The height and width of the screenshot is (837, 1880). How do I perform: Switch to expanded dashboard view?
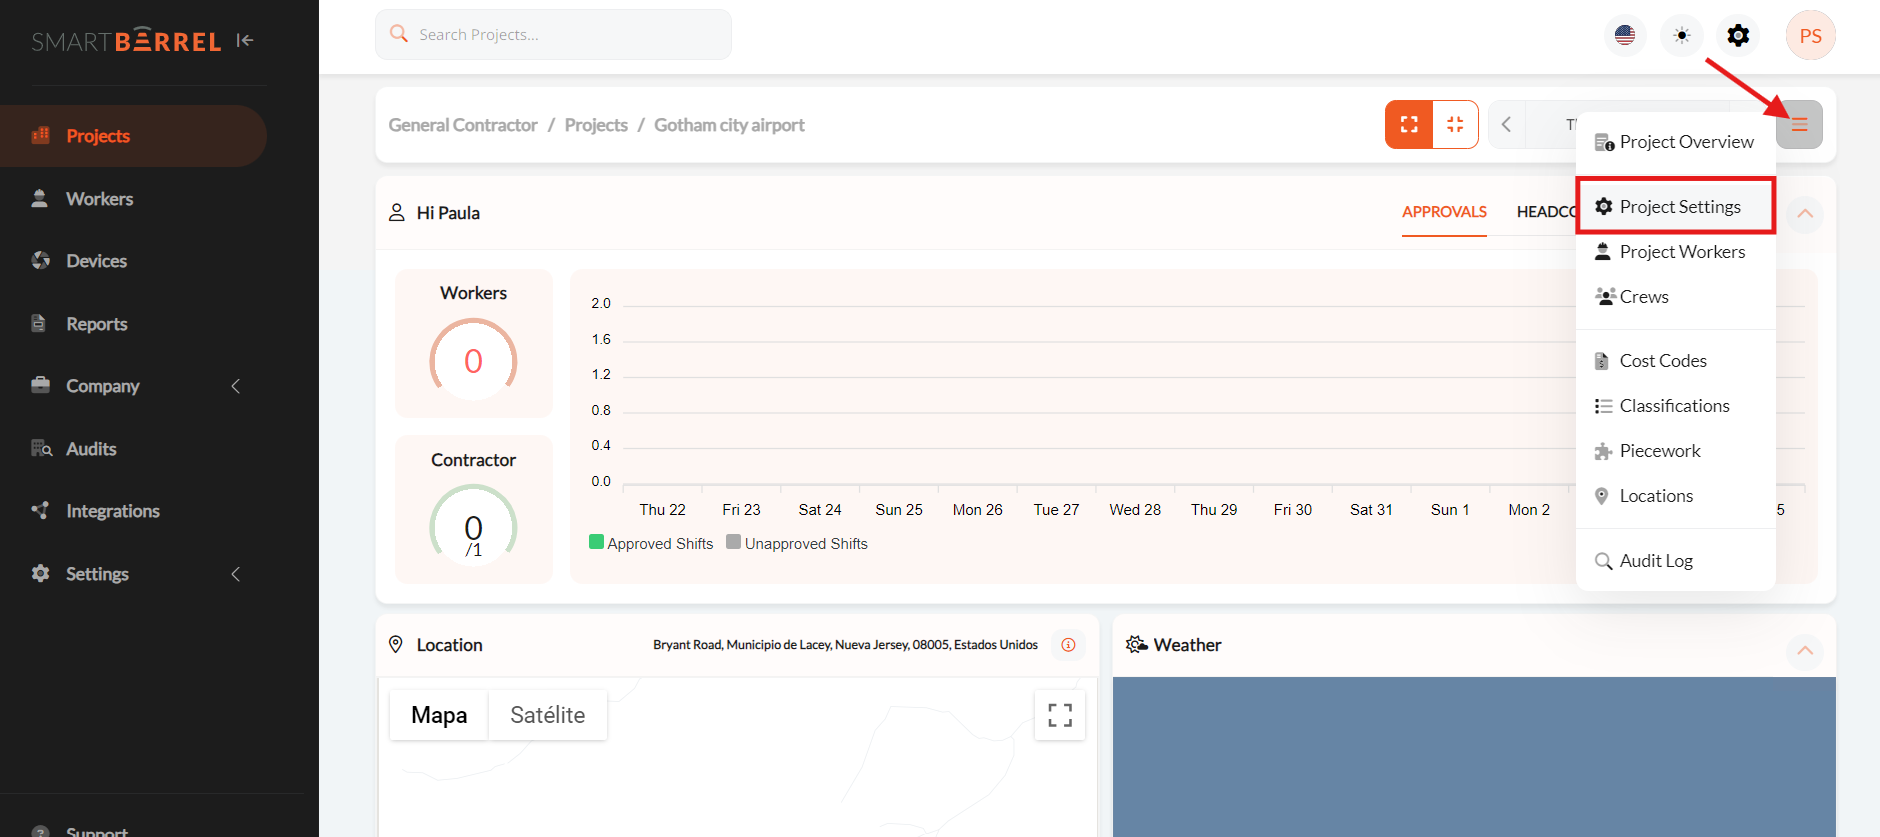(x=1409, y=125)
